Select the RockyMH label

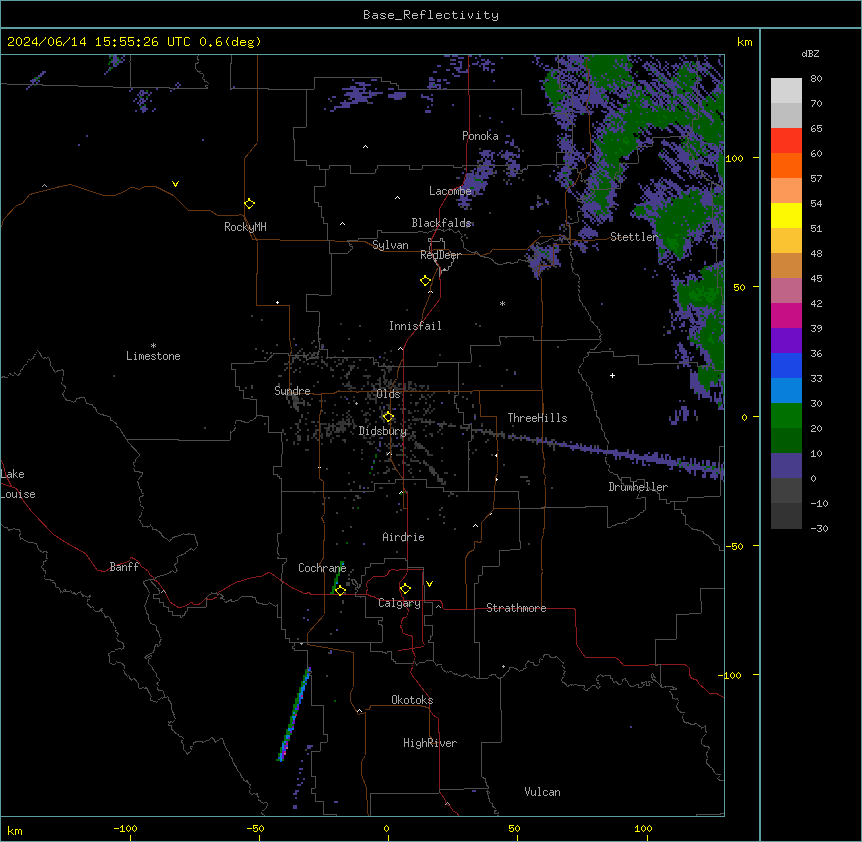point(245,227)
